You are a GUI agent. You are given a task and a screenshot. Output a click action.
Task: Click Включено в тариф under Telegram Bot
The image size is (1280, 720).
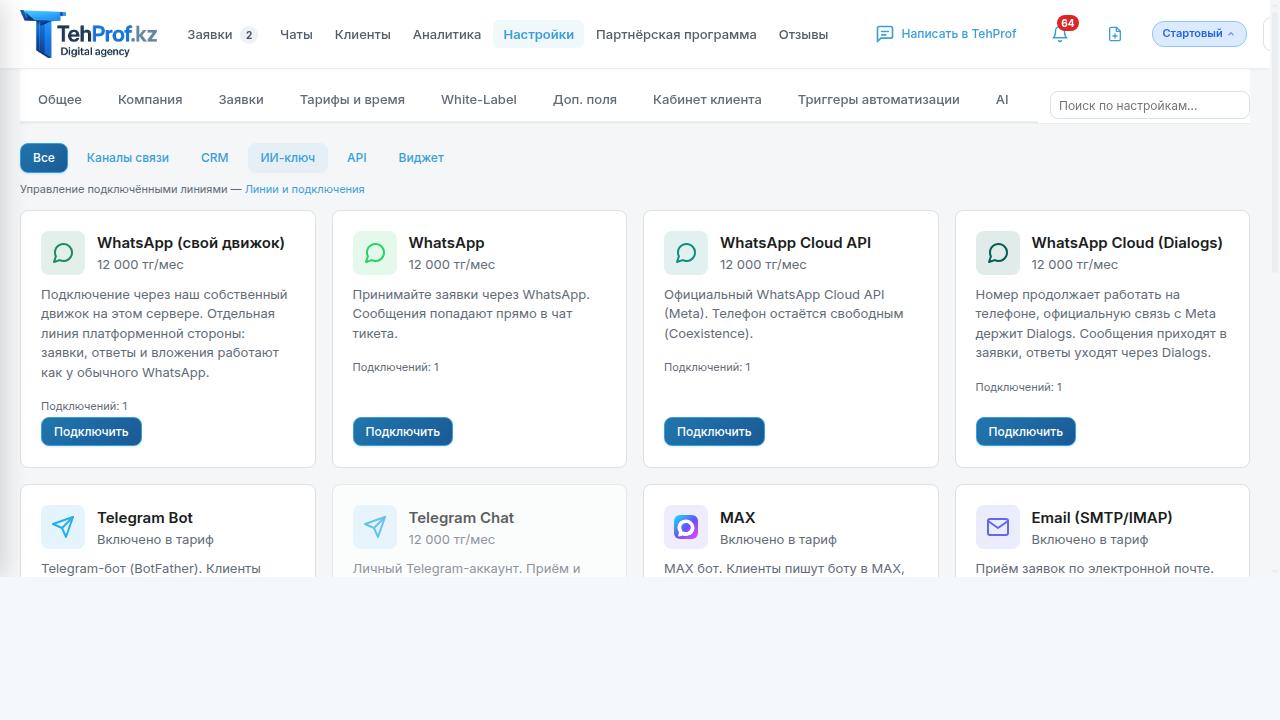click(155, 540)
